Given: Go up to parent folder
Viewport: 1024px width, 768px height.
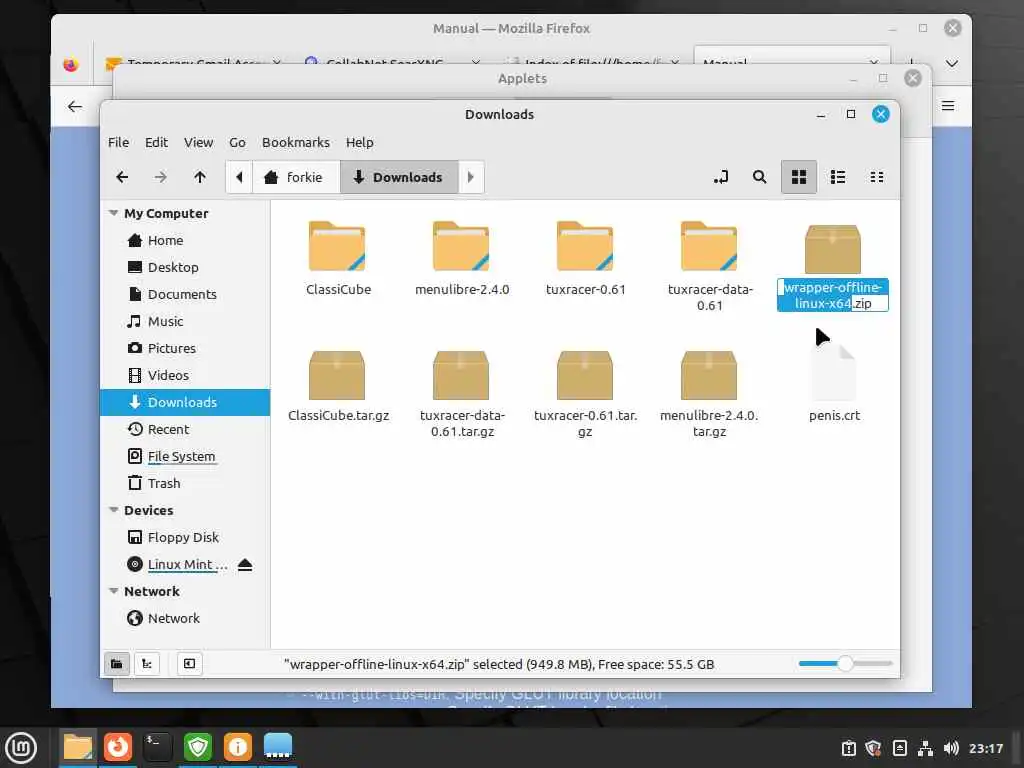Looking at the screenshot, I should click(200, 177).
